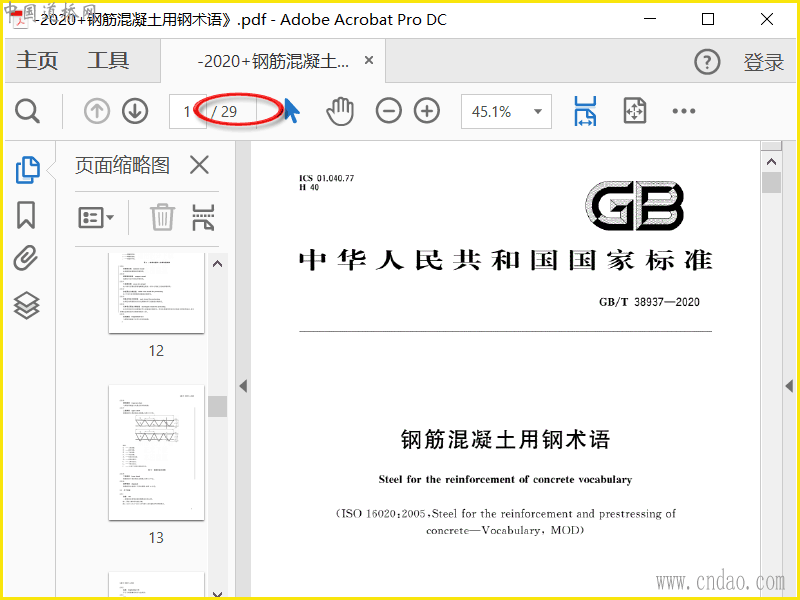This screenshot has width=800, height=600.
Task: Open the layers panel
Action: click(26, 305)
